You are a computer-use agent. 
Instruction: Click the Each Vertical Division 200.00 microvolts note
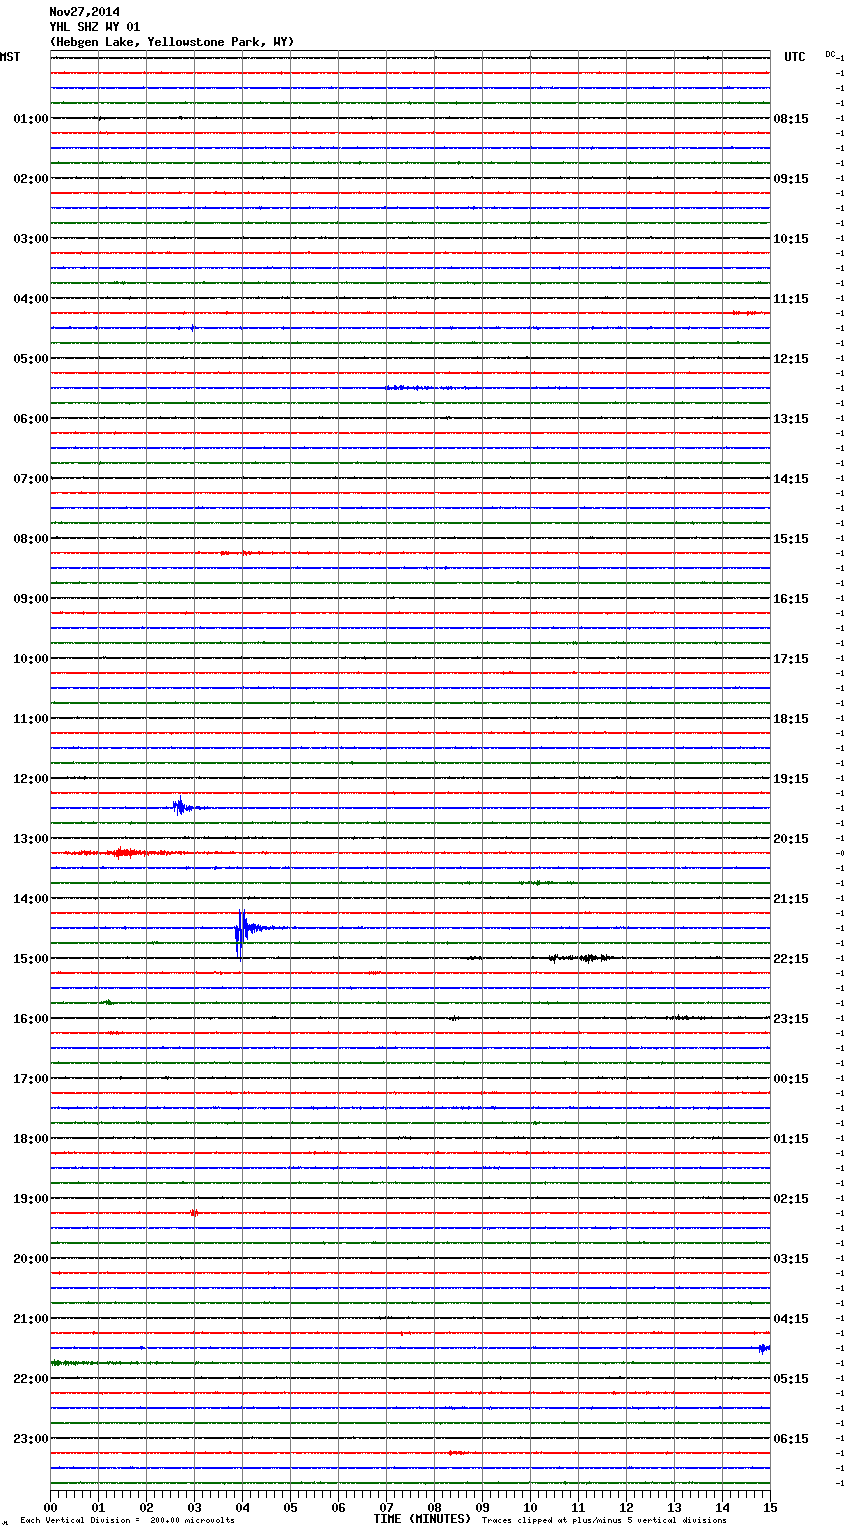[x=127, y=1521]
